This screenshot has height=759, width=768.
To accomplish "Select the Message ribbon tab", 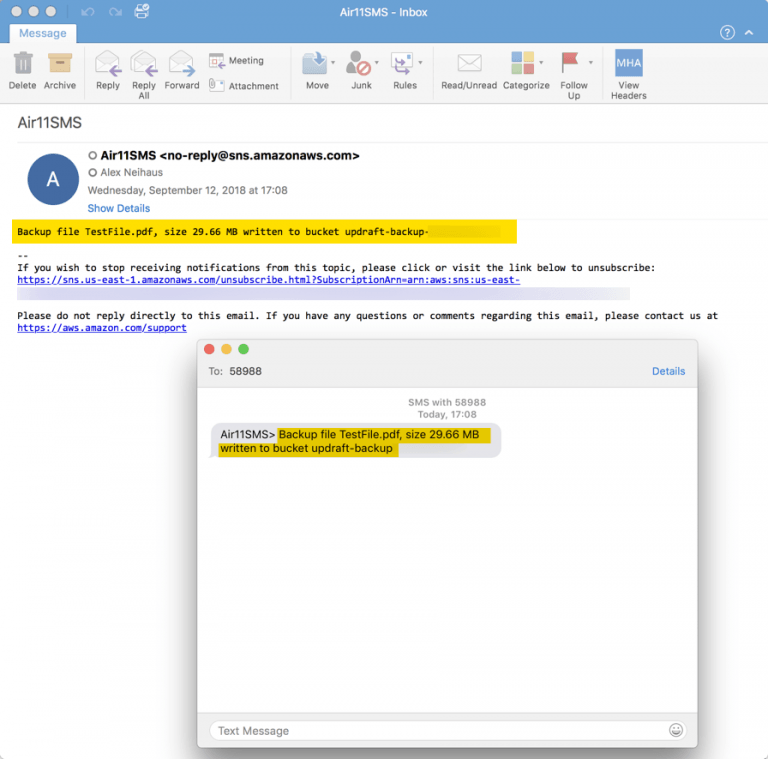I will [43, 33].
